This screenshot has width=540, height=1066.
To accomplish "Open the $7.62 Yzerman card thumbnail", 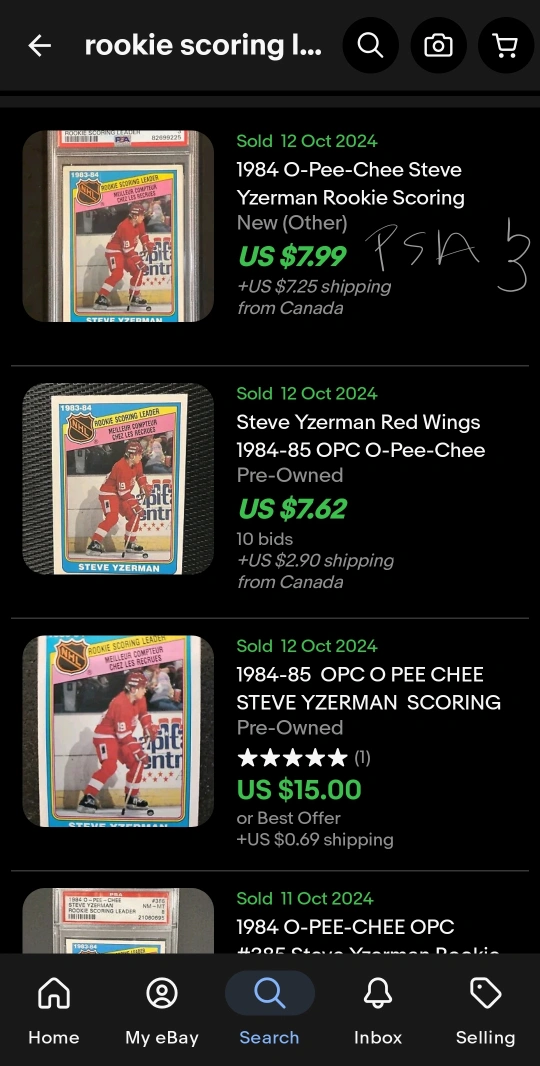I will (118, 479).
